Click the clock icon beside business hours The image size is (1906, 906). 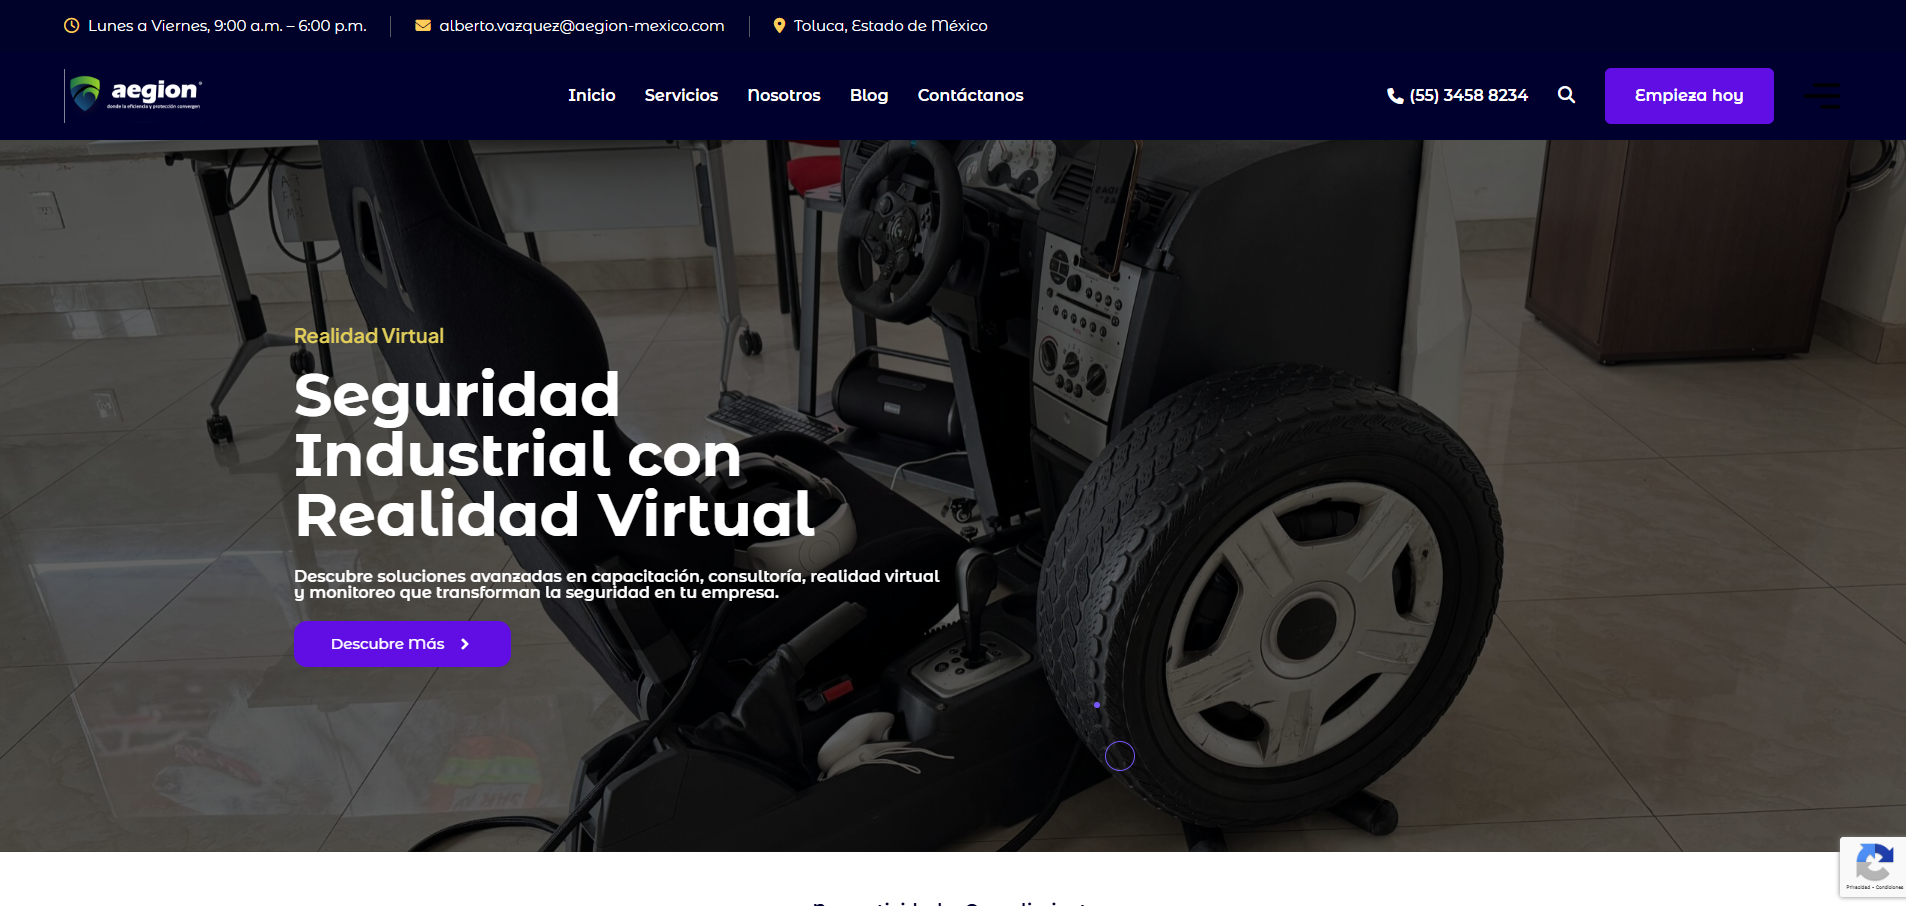click(71, 26)
